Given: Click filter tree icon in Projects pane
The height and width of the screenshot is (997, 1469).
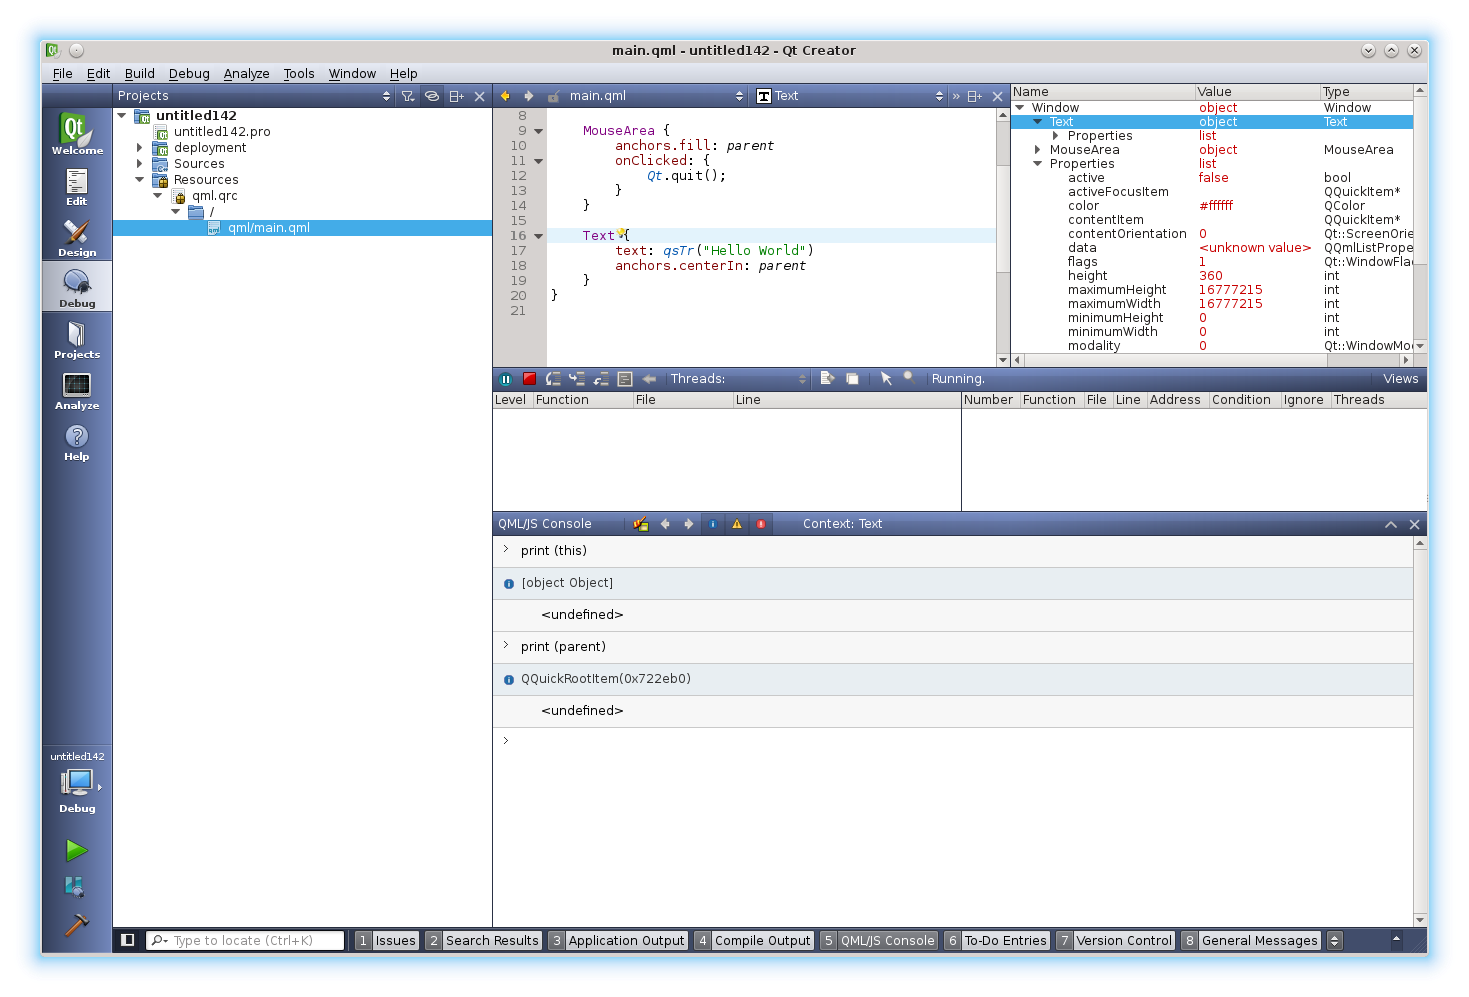Looking at the screenshot, I should 408,96.
